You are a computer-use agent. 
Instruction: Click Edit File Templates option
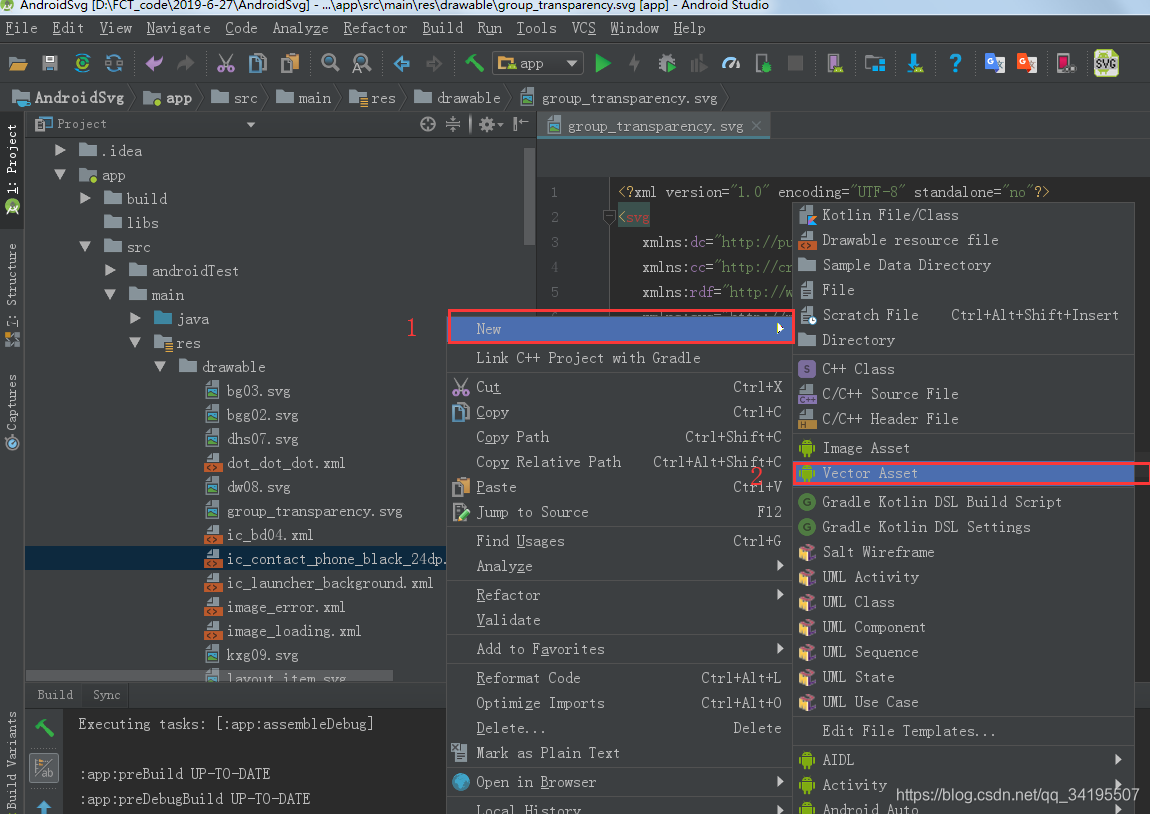point(964,731)
